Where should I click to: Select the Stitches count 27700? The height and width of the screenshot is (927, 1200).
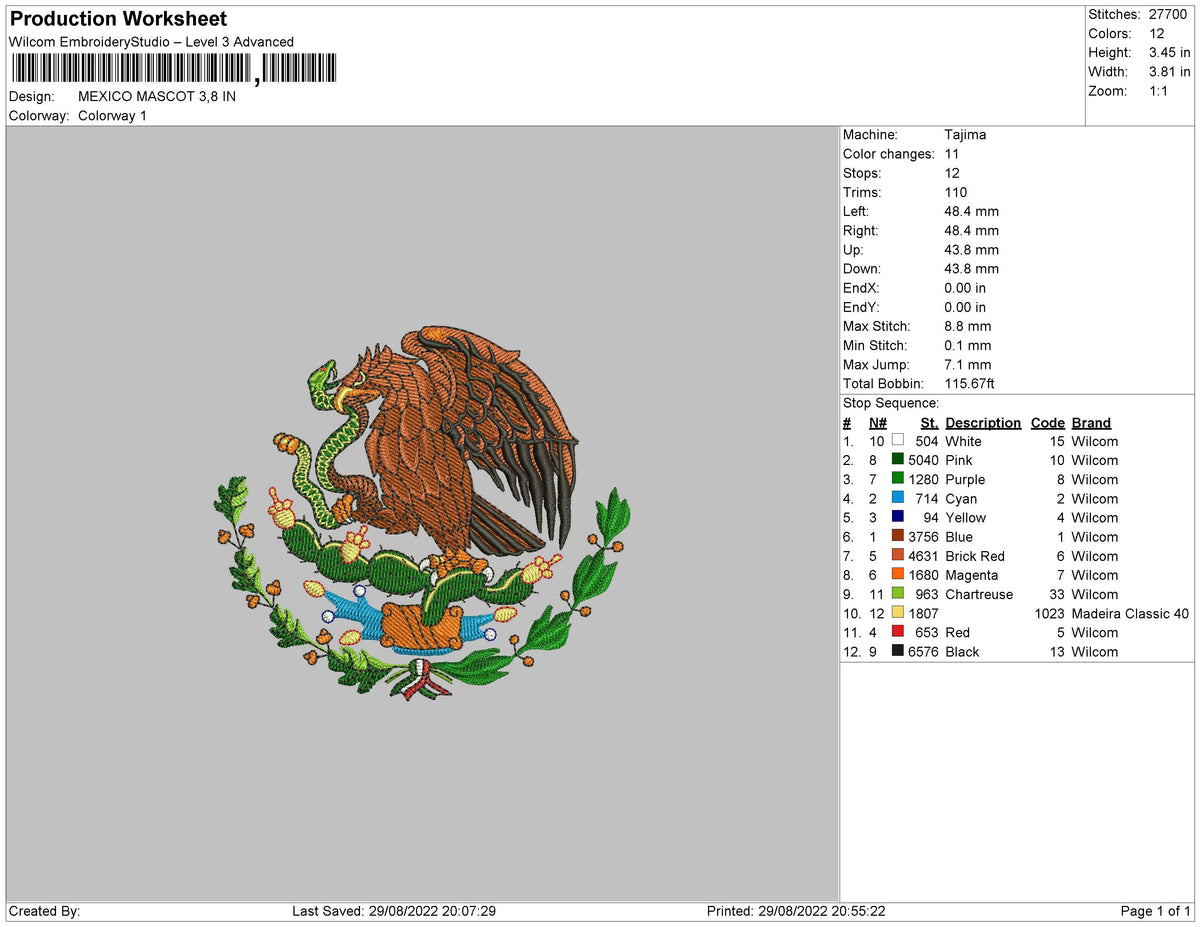(x=1168, y=14)
